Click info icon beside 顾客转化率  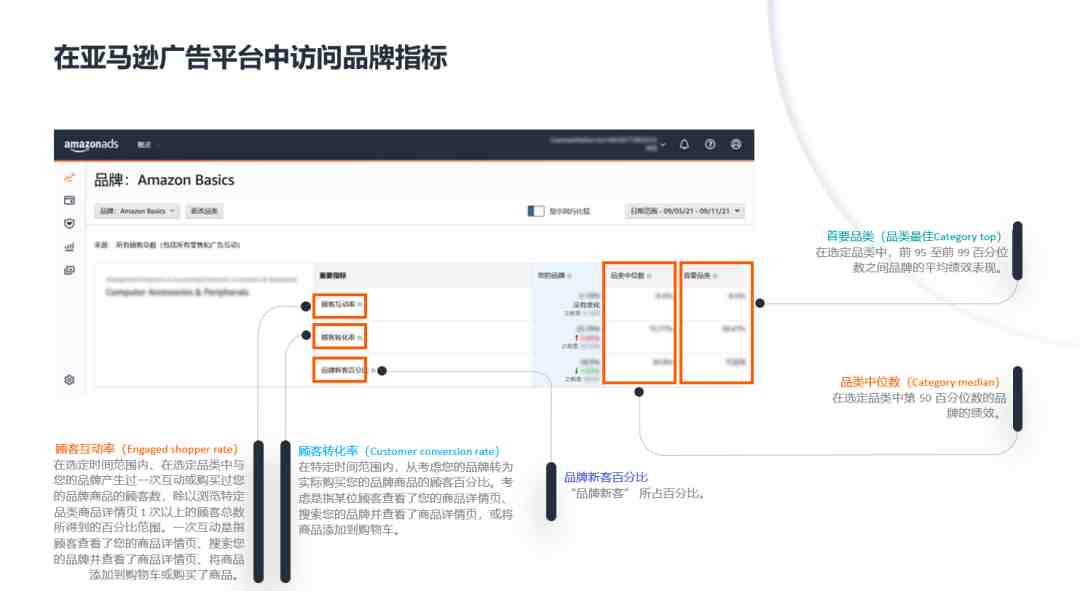pyautogui.click(x=360, y=338)
